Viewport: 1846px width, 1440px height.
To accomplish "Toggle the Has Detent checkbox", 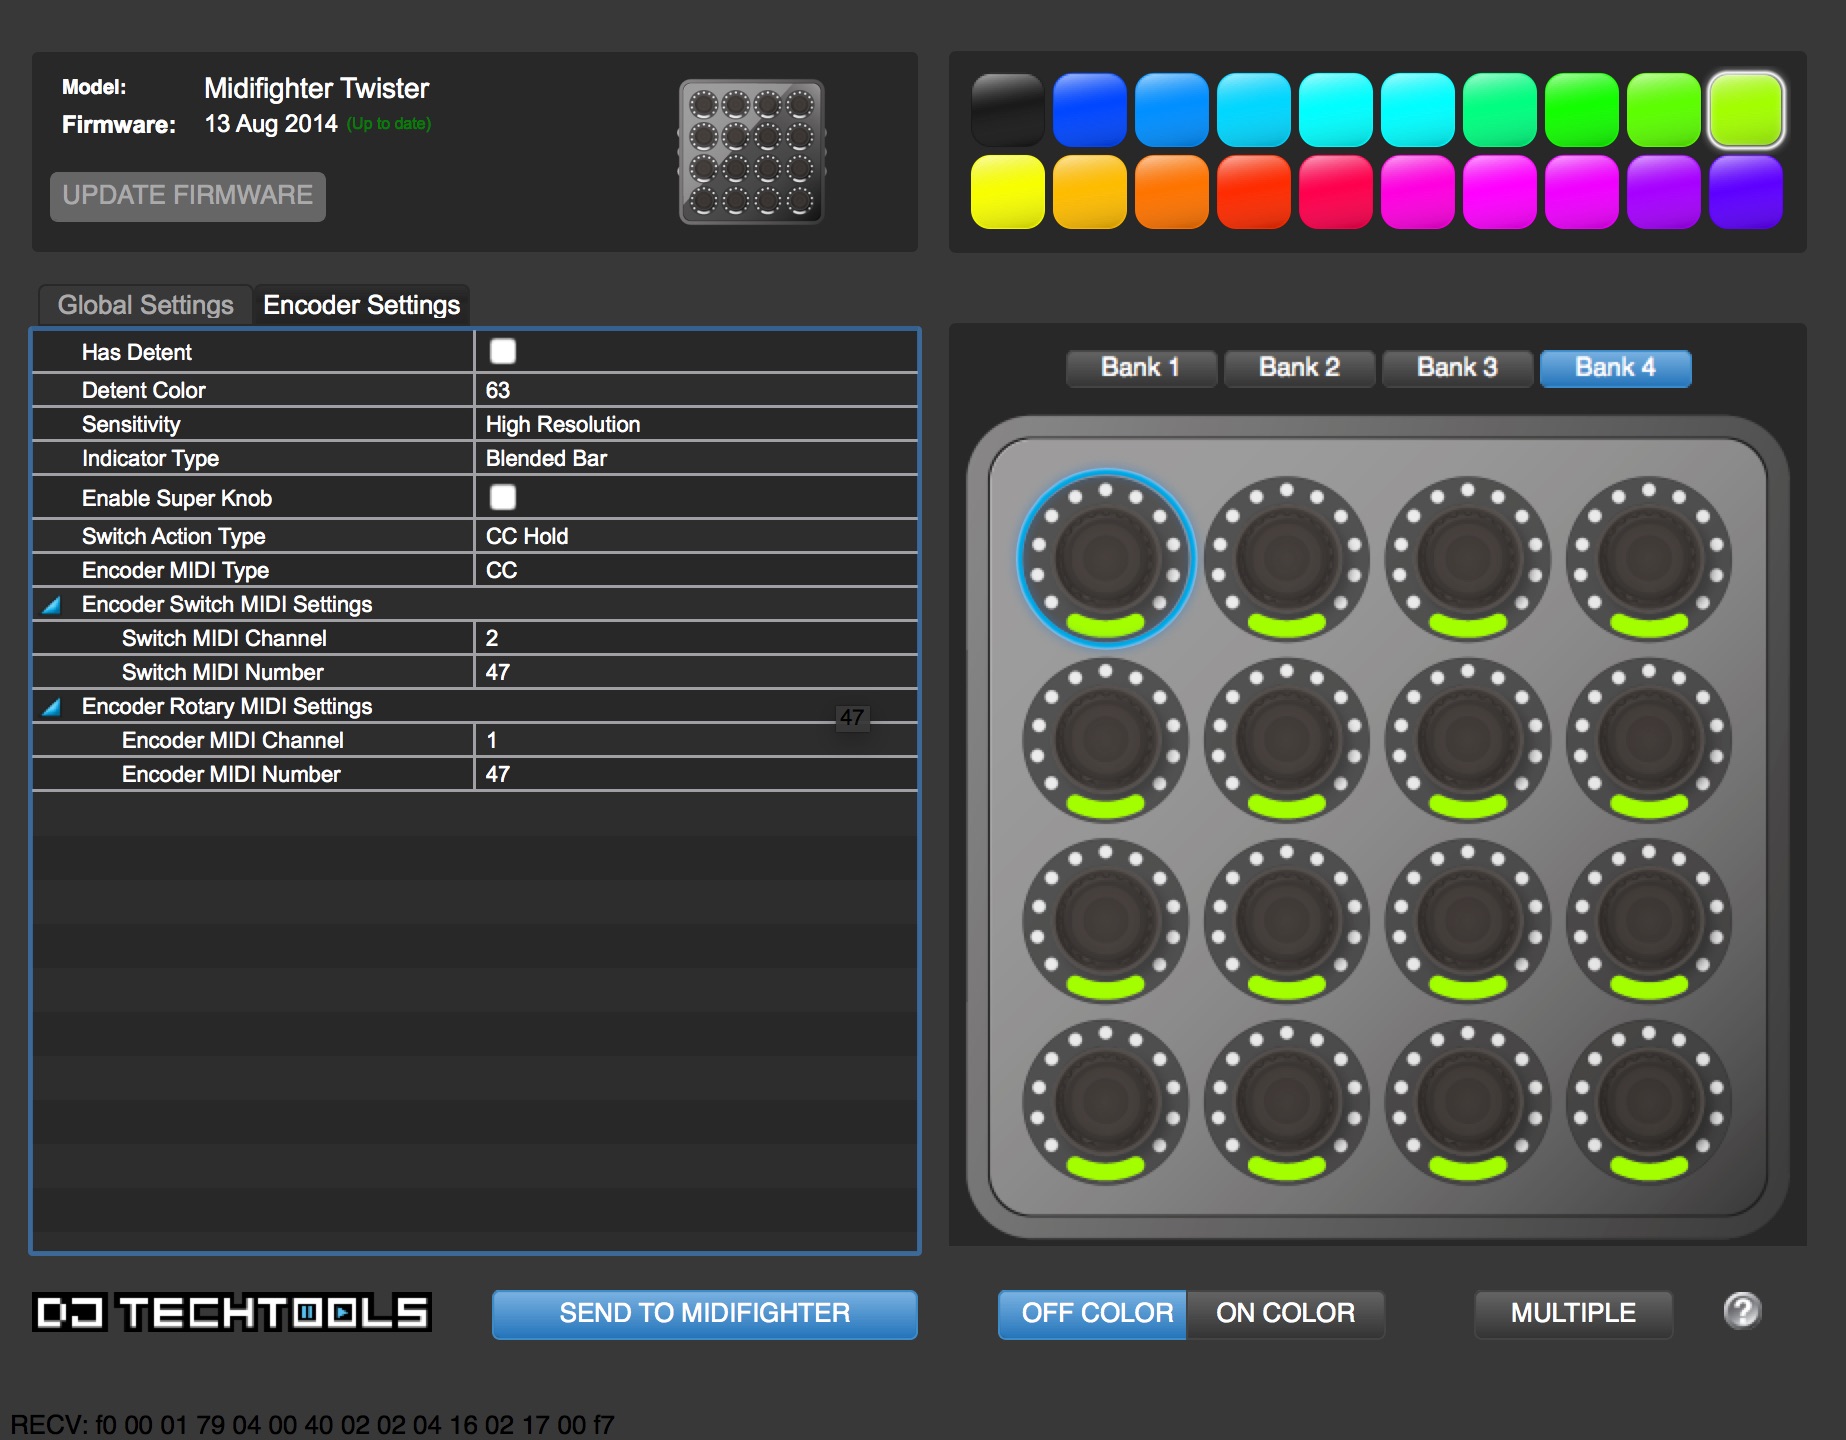I will [x=503, y=351].
